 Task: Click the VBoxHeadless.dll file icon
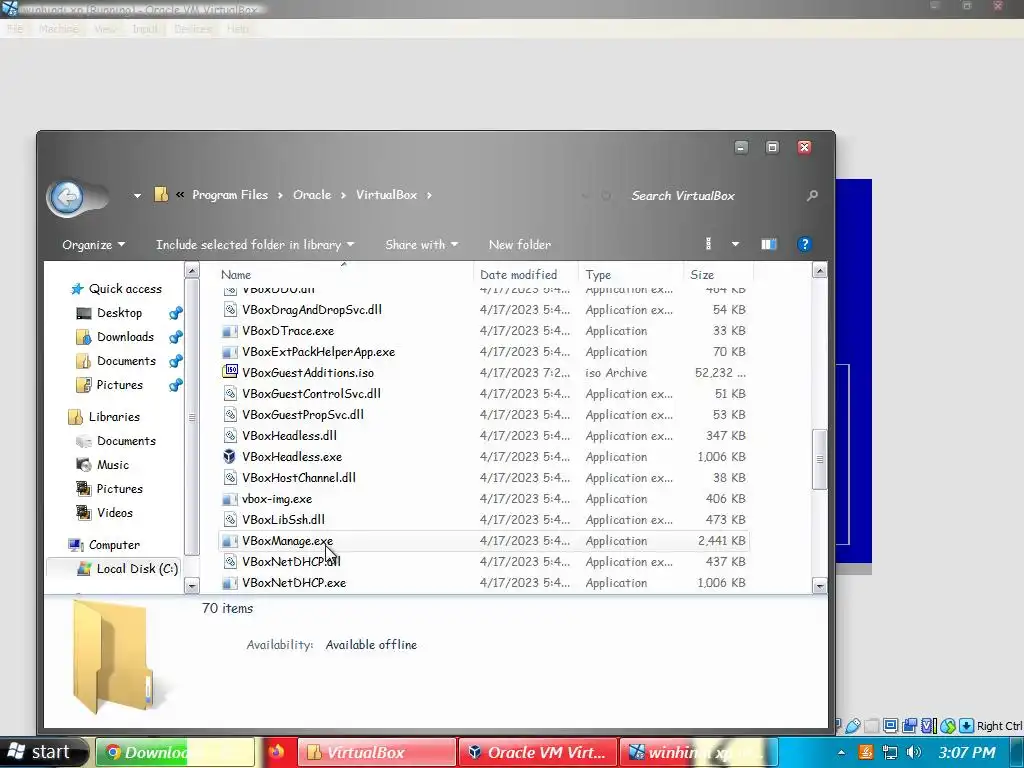pyautogui.click(x=230, y=436)
